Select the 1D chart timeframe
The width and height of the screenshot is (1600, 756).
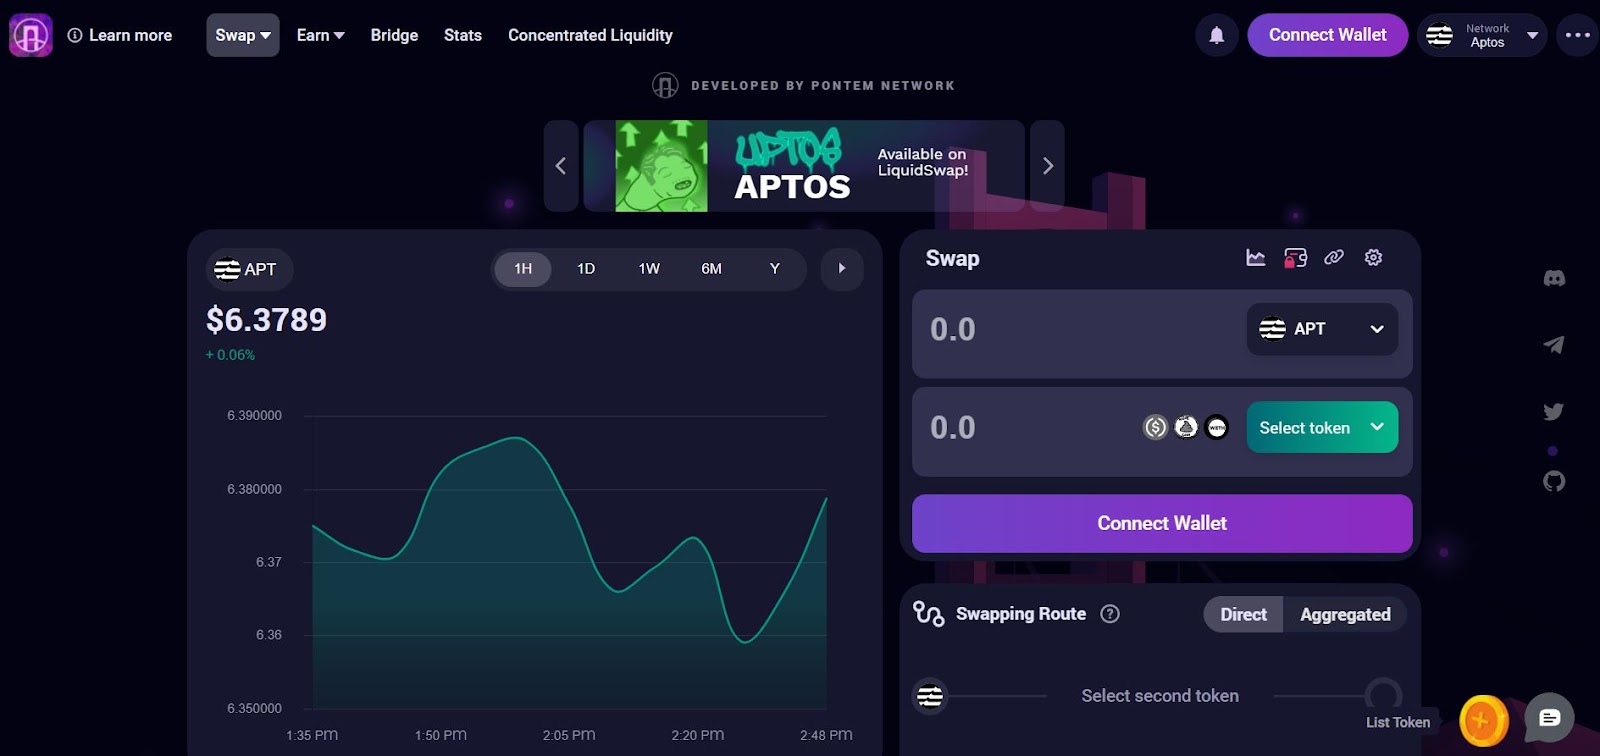tap(586, 269)
